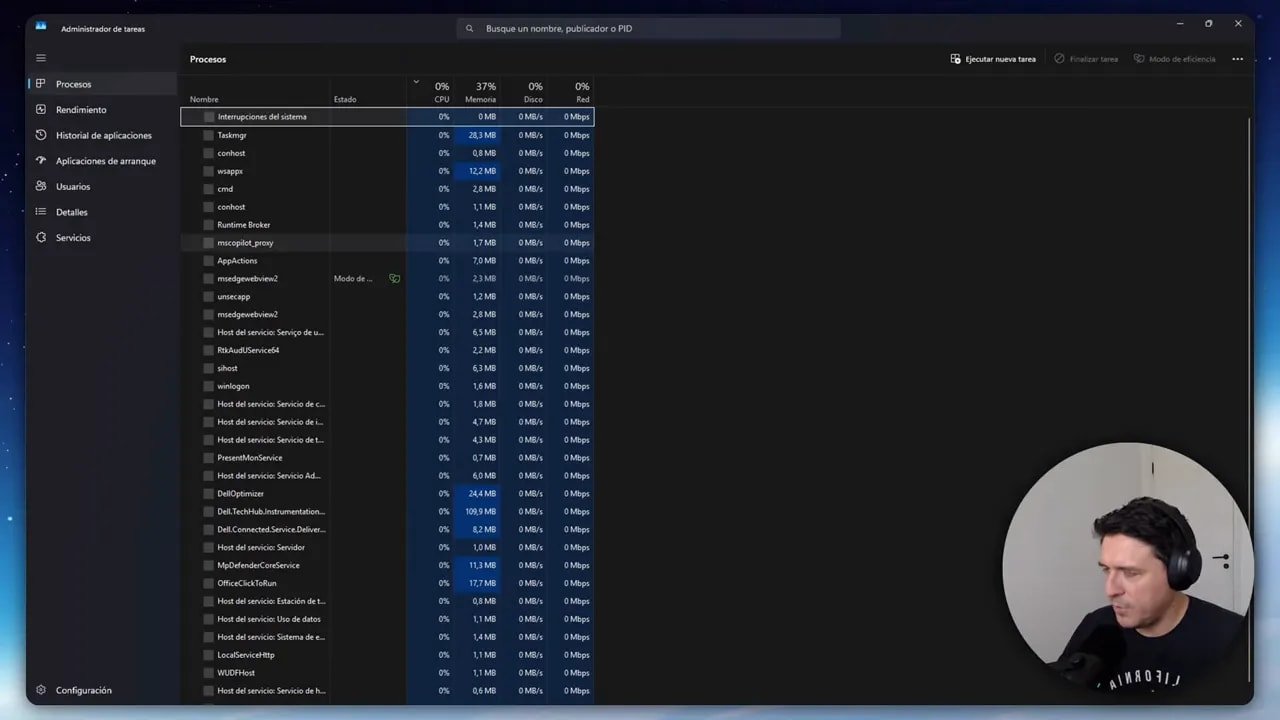Click the LocalServiceHttp process icon
Image resolution: width=1280 pixels, height=720 pixels.
click(209, 655)
